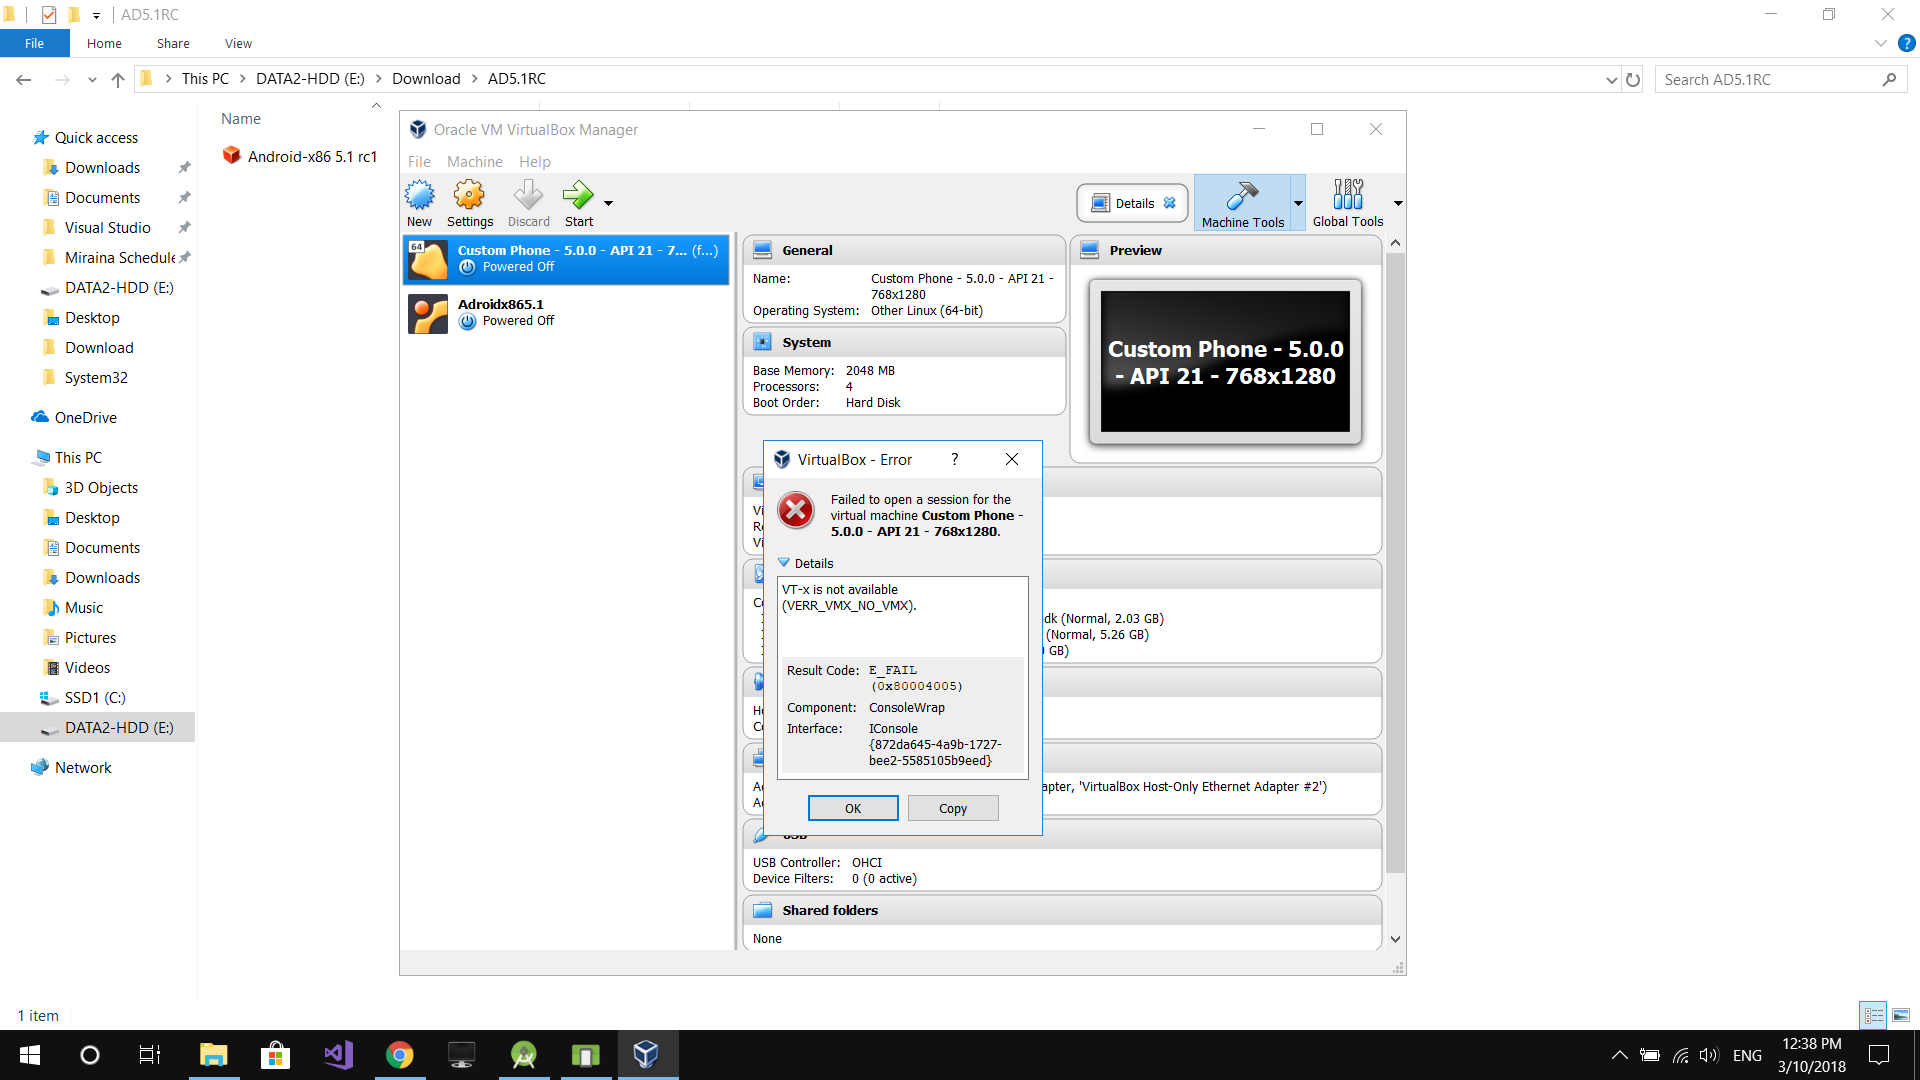Screen dimensions: 1920x1080
Task: Click This PC in the address breadcrumb
Action: click(205, 79)
